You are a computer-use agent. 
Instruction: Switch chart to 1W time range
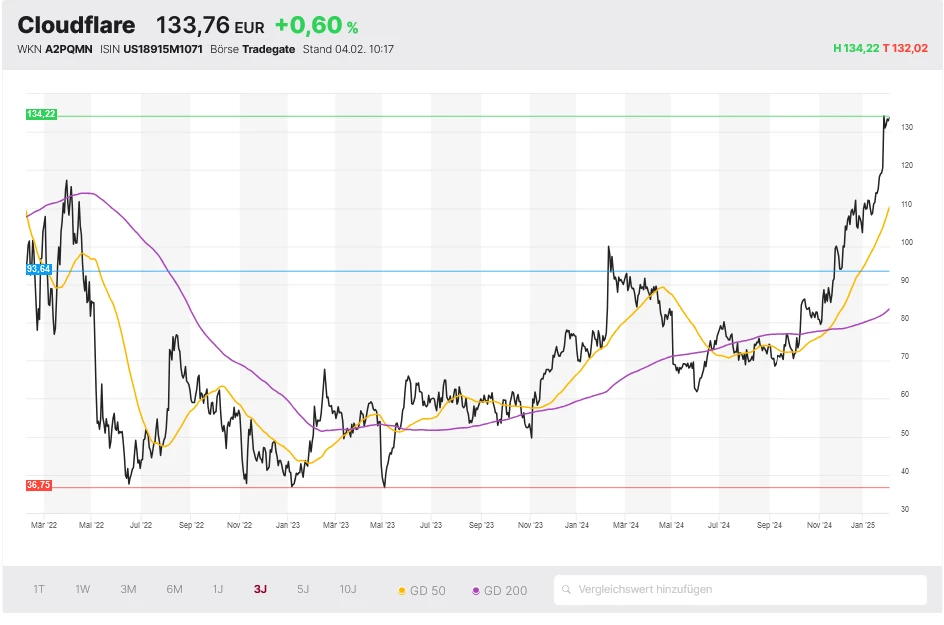pos(83,589)
